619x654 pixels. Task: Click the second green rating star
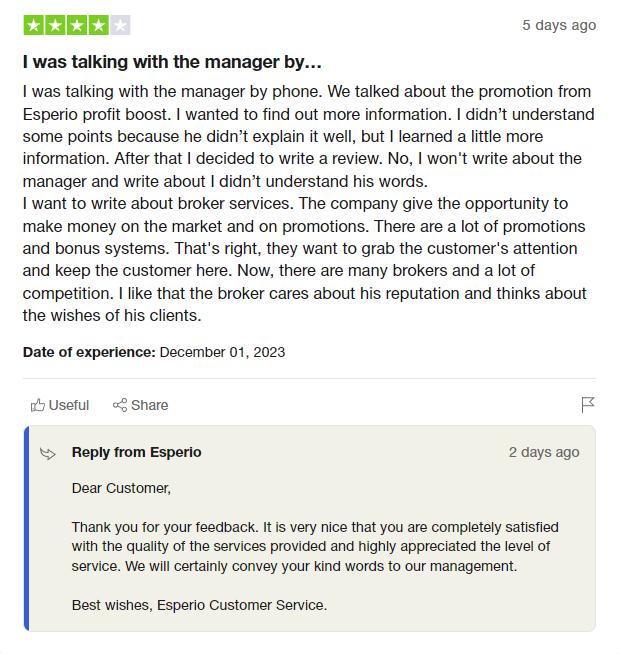point(55,25)
